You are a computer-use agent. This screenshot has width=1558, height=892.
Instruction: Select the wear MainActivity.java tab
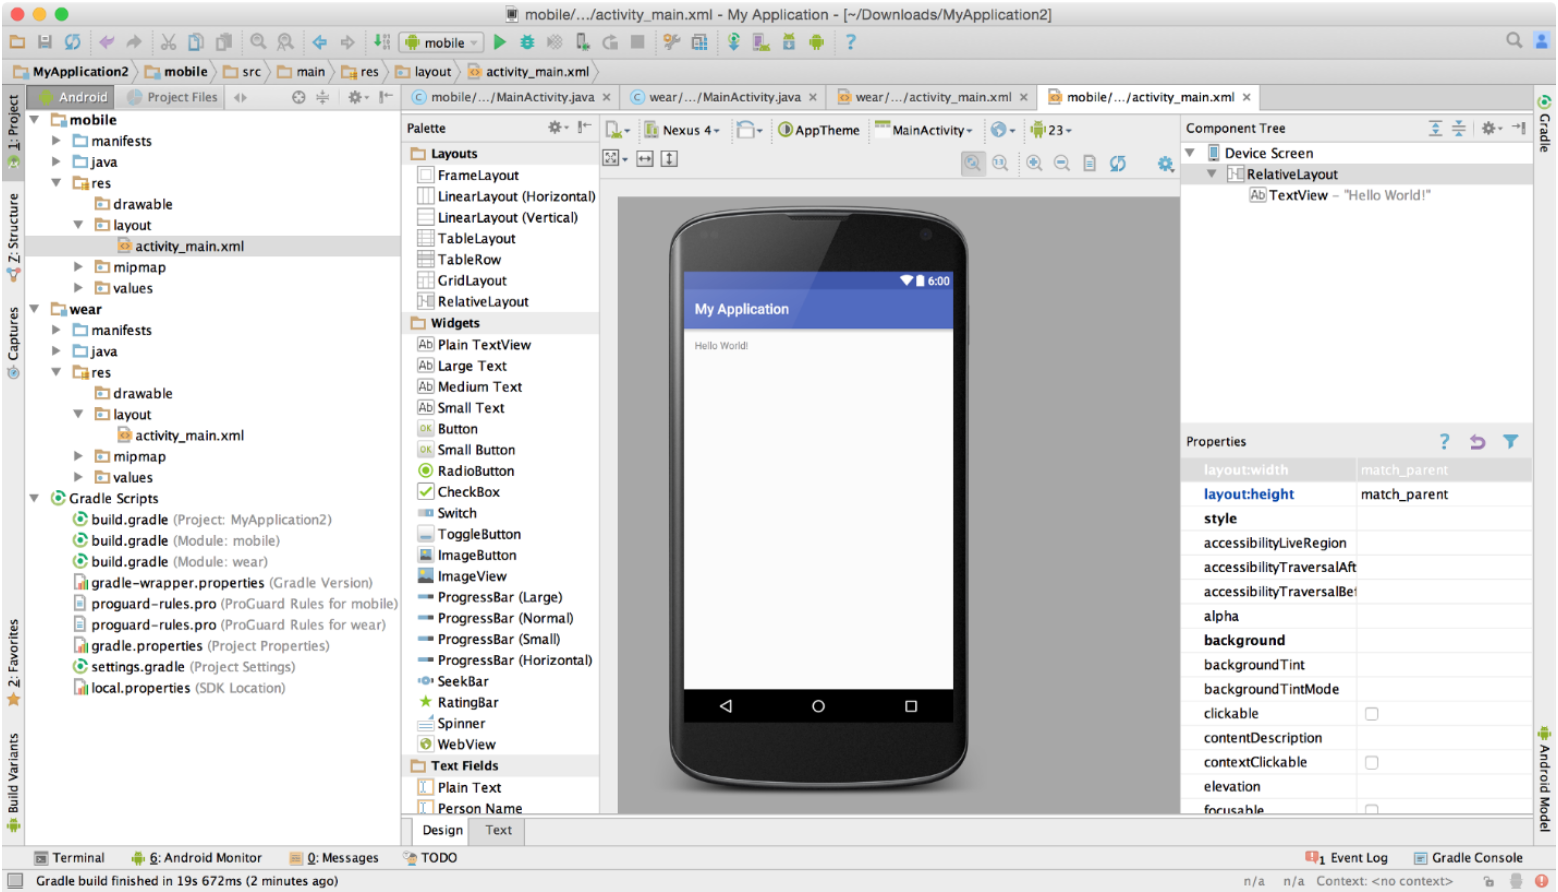pos(722,97)
